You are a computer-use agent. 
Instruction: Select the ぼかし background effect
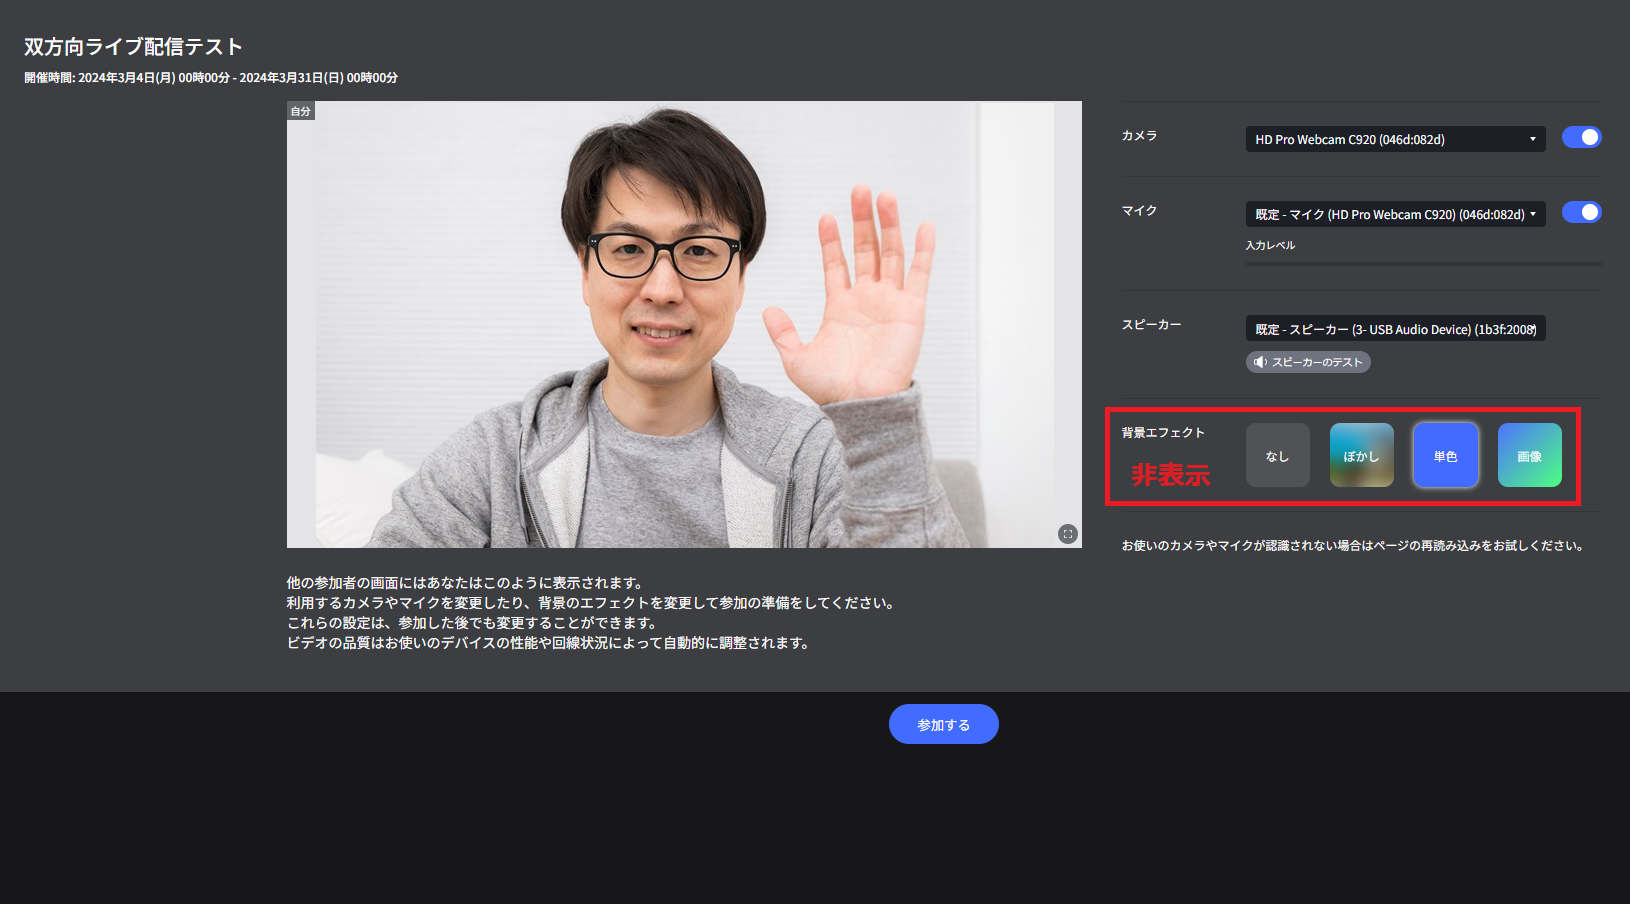[x=1361, y=455]
